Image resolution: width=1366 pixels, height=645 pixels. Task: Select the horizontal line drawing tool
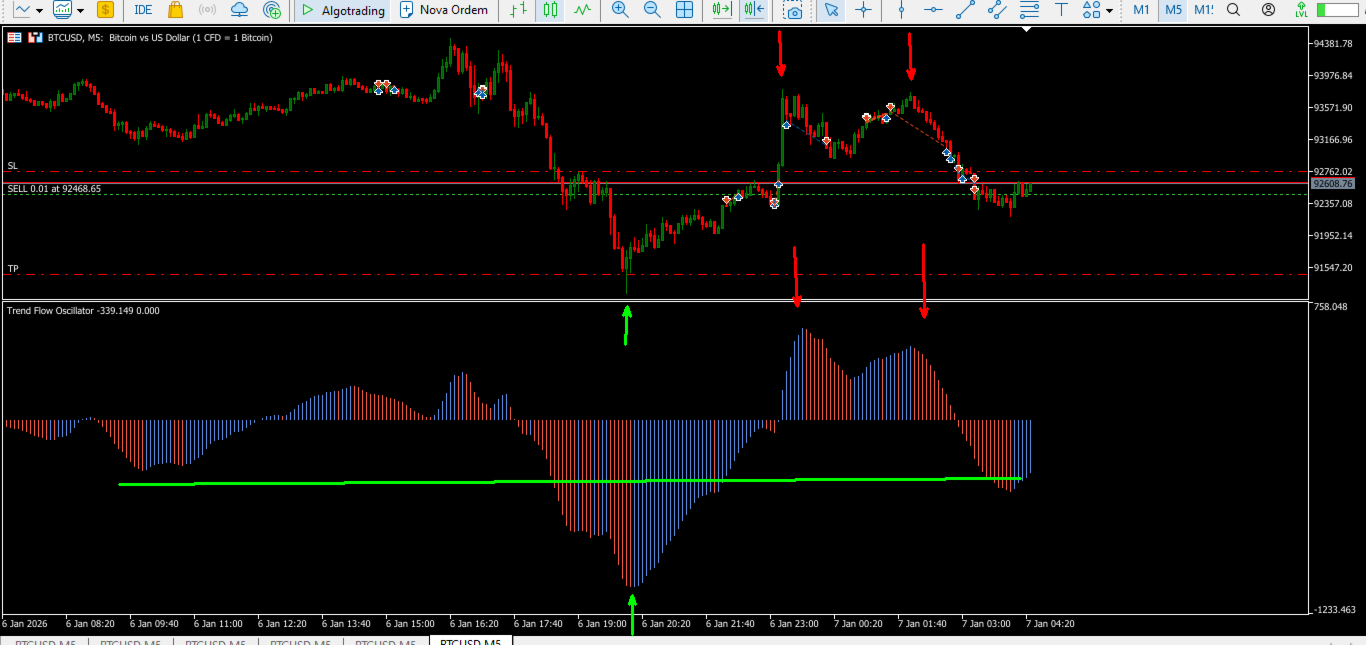click(934, 10)
